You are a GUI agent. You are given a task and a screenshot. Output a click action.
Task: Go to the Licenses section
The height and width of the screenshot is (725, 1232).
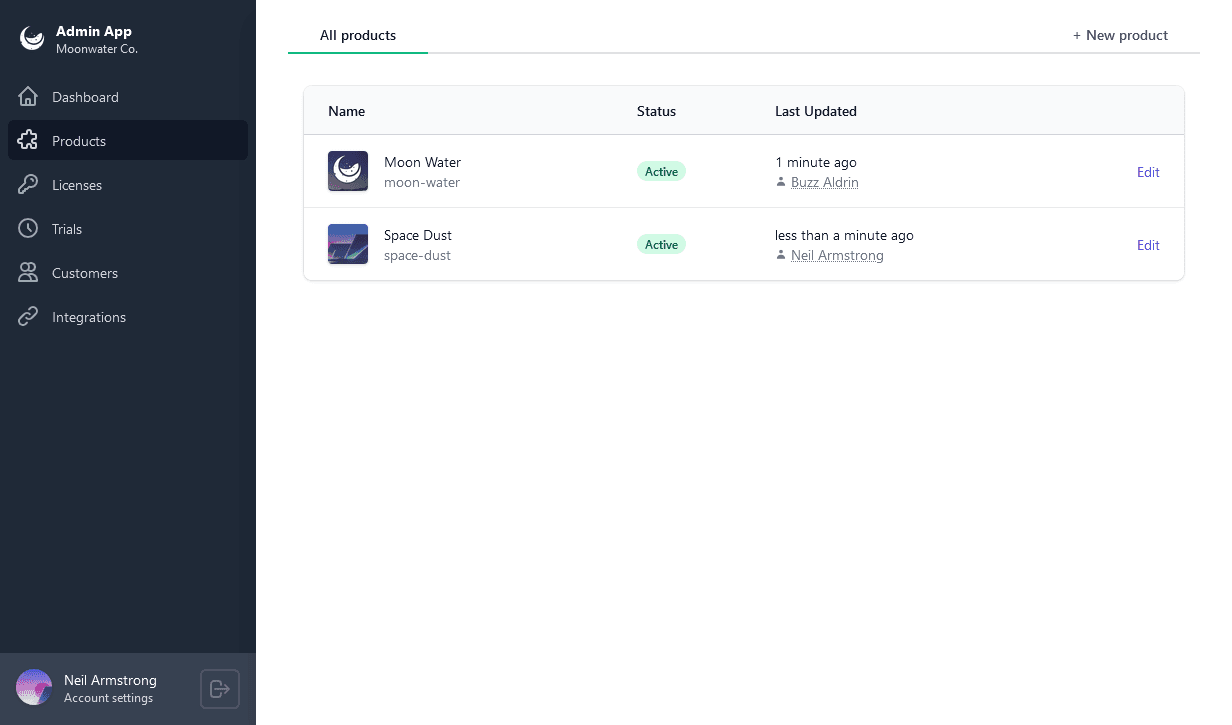[x=77, y=185]
